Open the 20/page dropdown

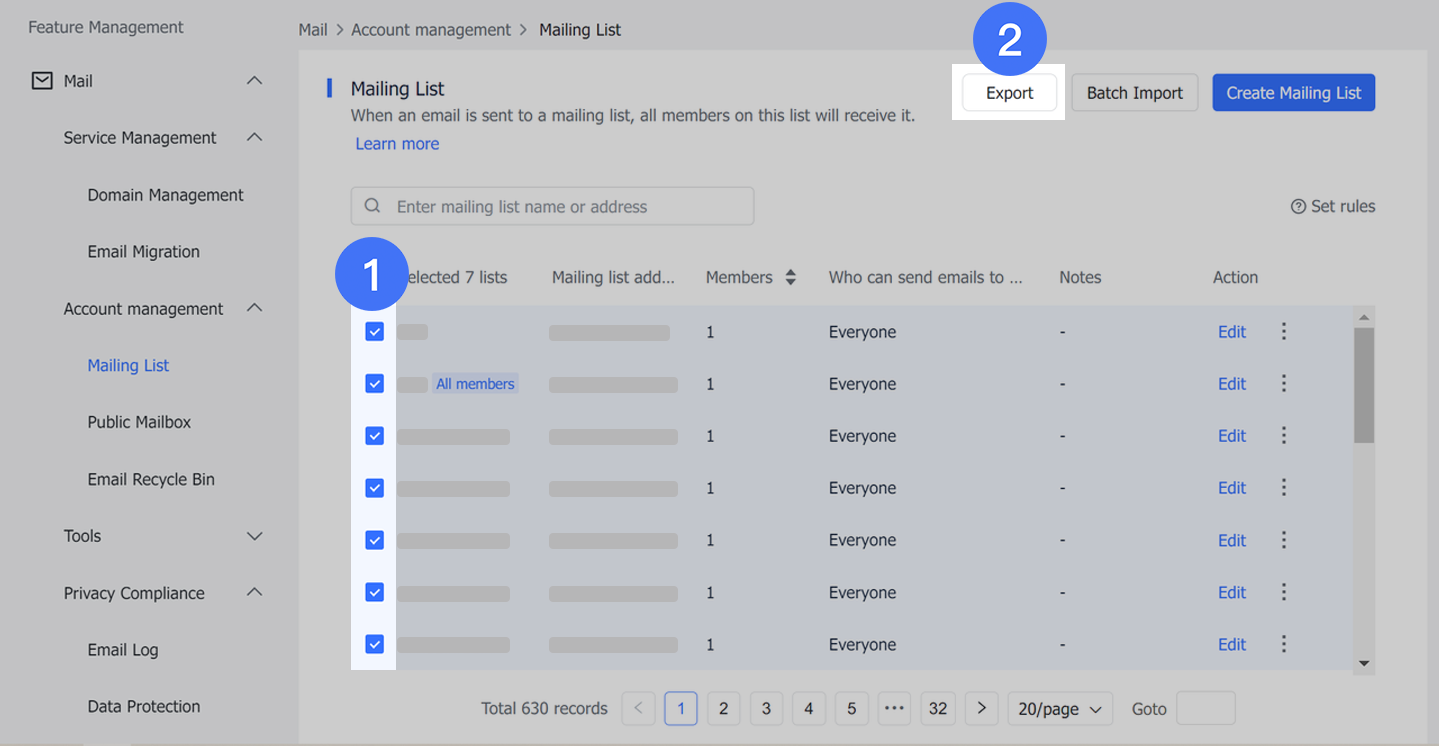pos(1060,708)
